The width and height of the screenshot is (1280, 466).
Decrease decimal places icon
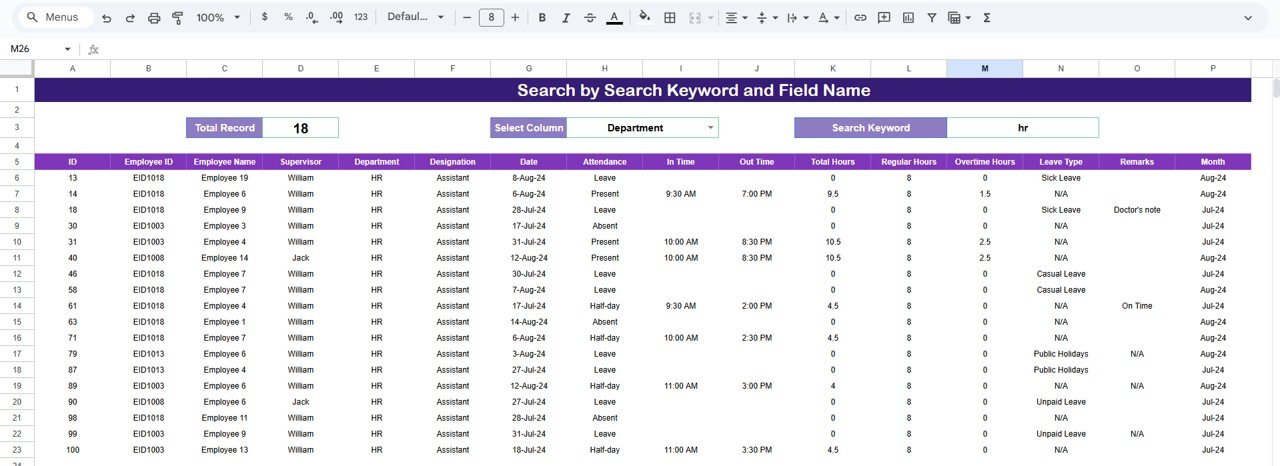[x=312, y=17]
